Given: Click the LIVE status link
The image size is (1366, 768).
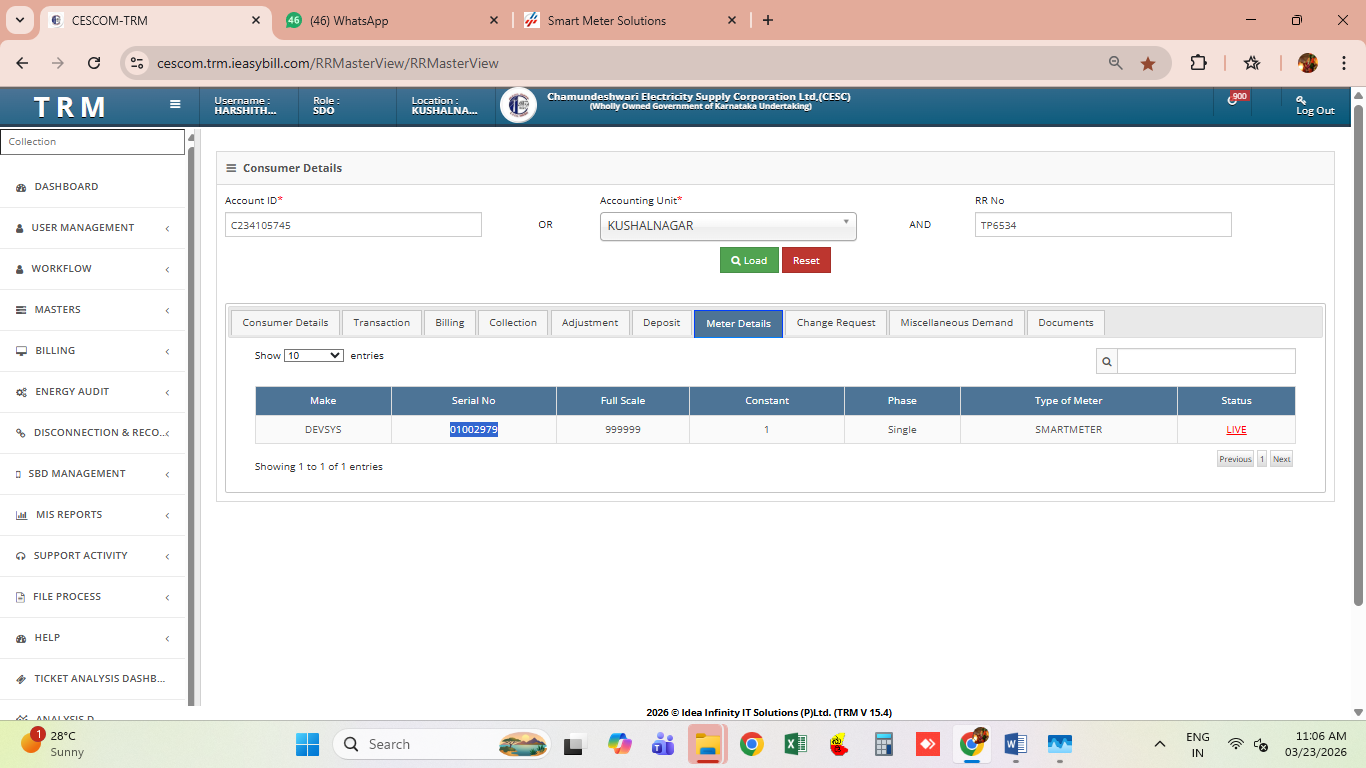Looking at the screenshot, I should point(1236,430).
